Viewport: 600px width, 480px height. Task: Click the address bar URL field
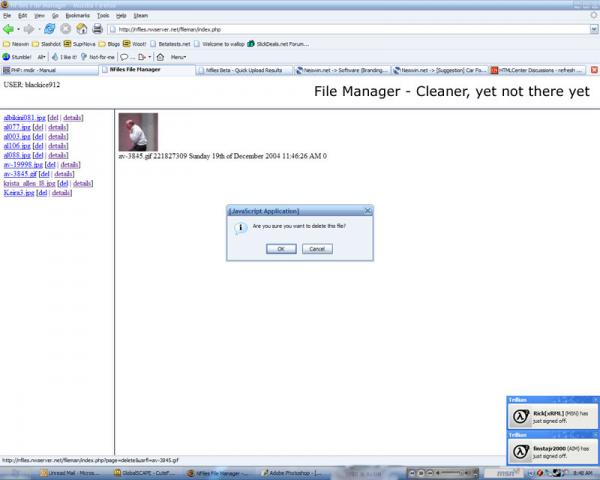click(x=348, y=29)
